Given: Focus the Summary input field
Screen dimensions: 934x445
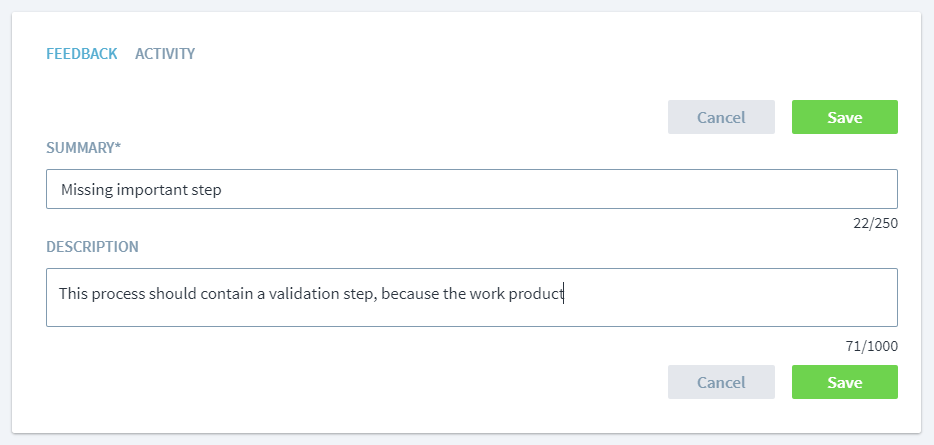Looking at the screenshot, I should [x=471, y=189].
